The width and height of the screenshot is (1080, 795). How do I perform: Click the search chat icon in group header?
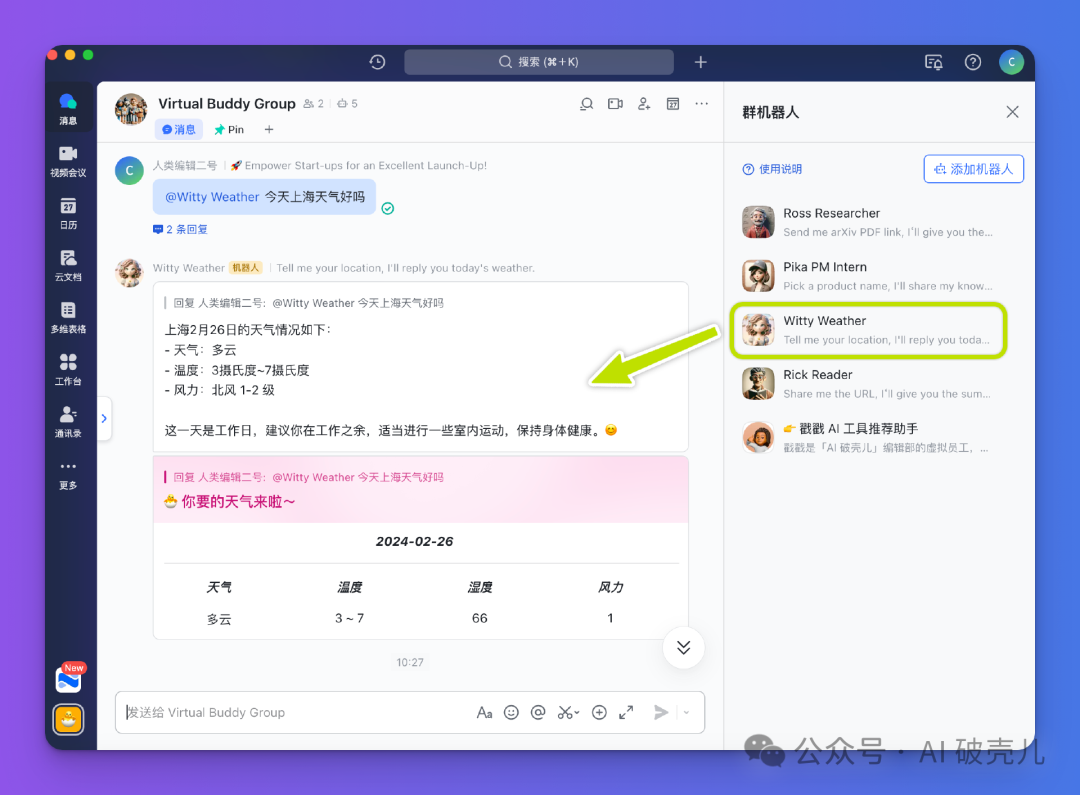(587, 104)
